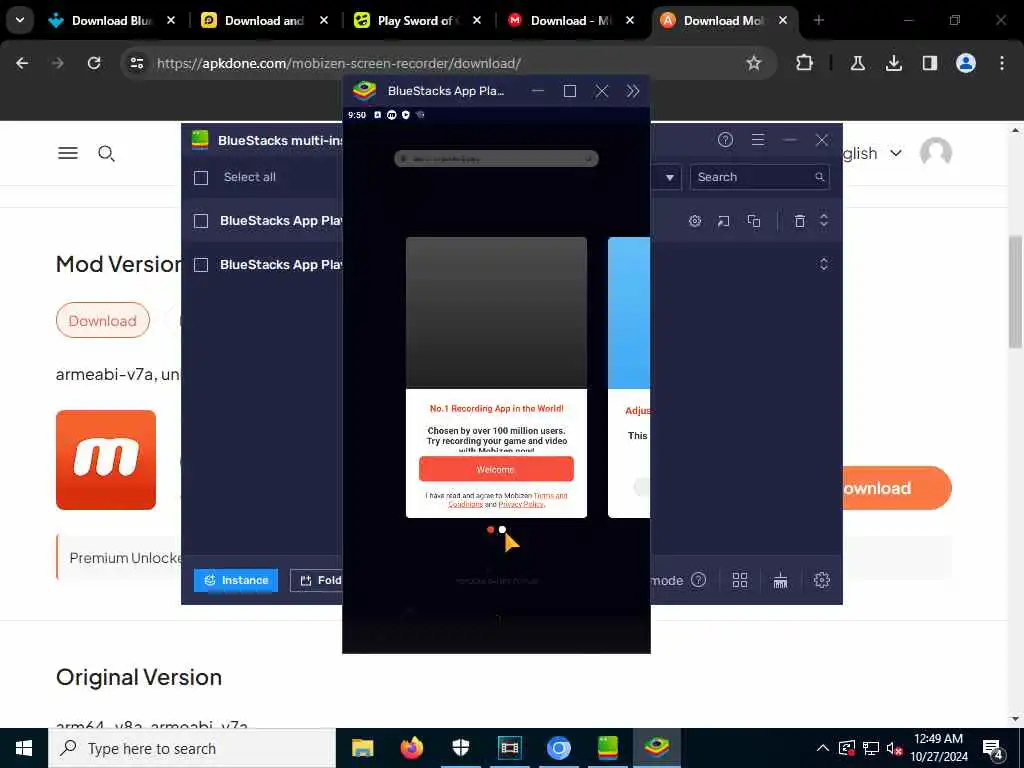Open Chrome three-dot menu
Image resolution: width=1024 pixels, height=768 pixels.
(1002, 63)
